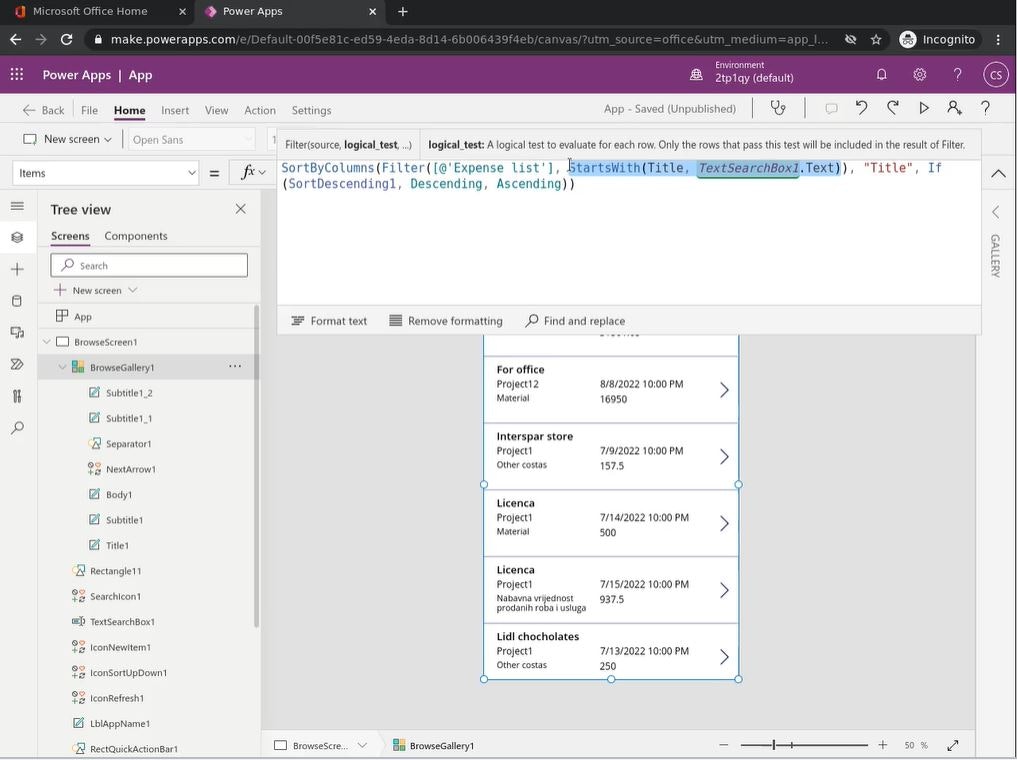Screen dimensions: 1017x760
Task: Open the Interspar store item arrow
Action: 724,457
